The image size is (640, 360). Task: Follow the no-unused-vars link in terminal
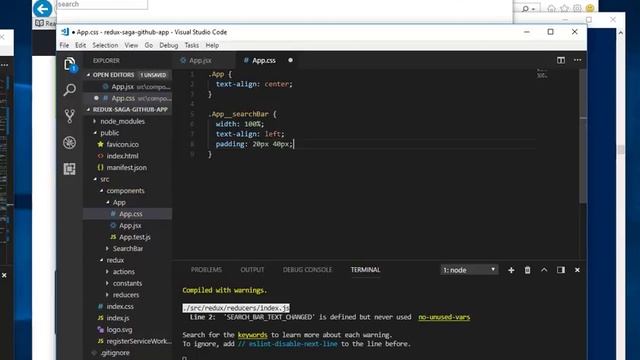click(x=444, y=317)
